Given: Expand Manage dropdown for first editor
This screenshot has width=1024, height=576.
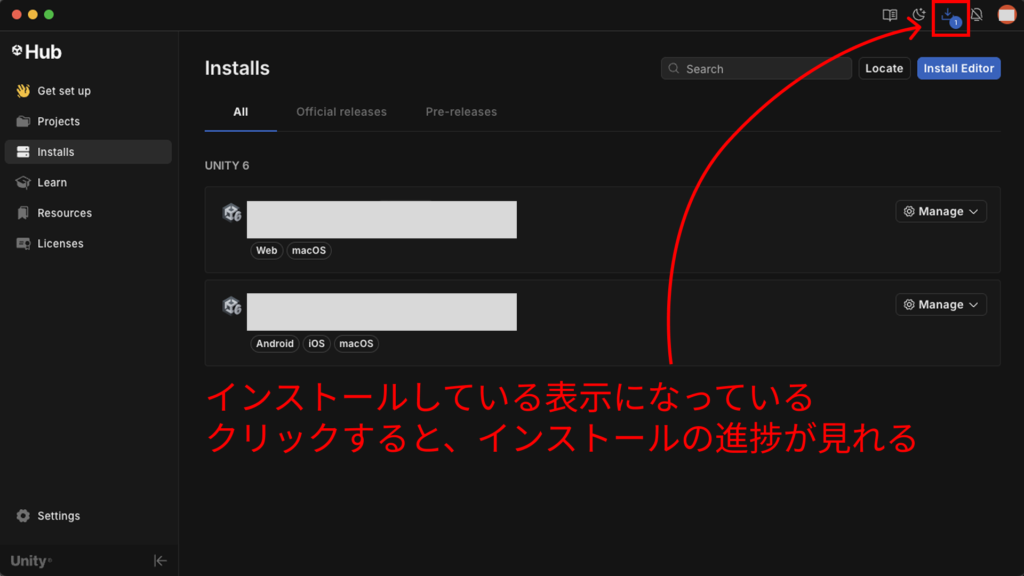Looking at the screenshot, I should (x=940, y=212).
